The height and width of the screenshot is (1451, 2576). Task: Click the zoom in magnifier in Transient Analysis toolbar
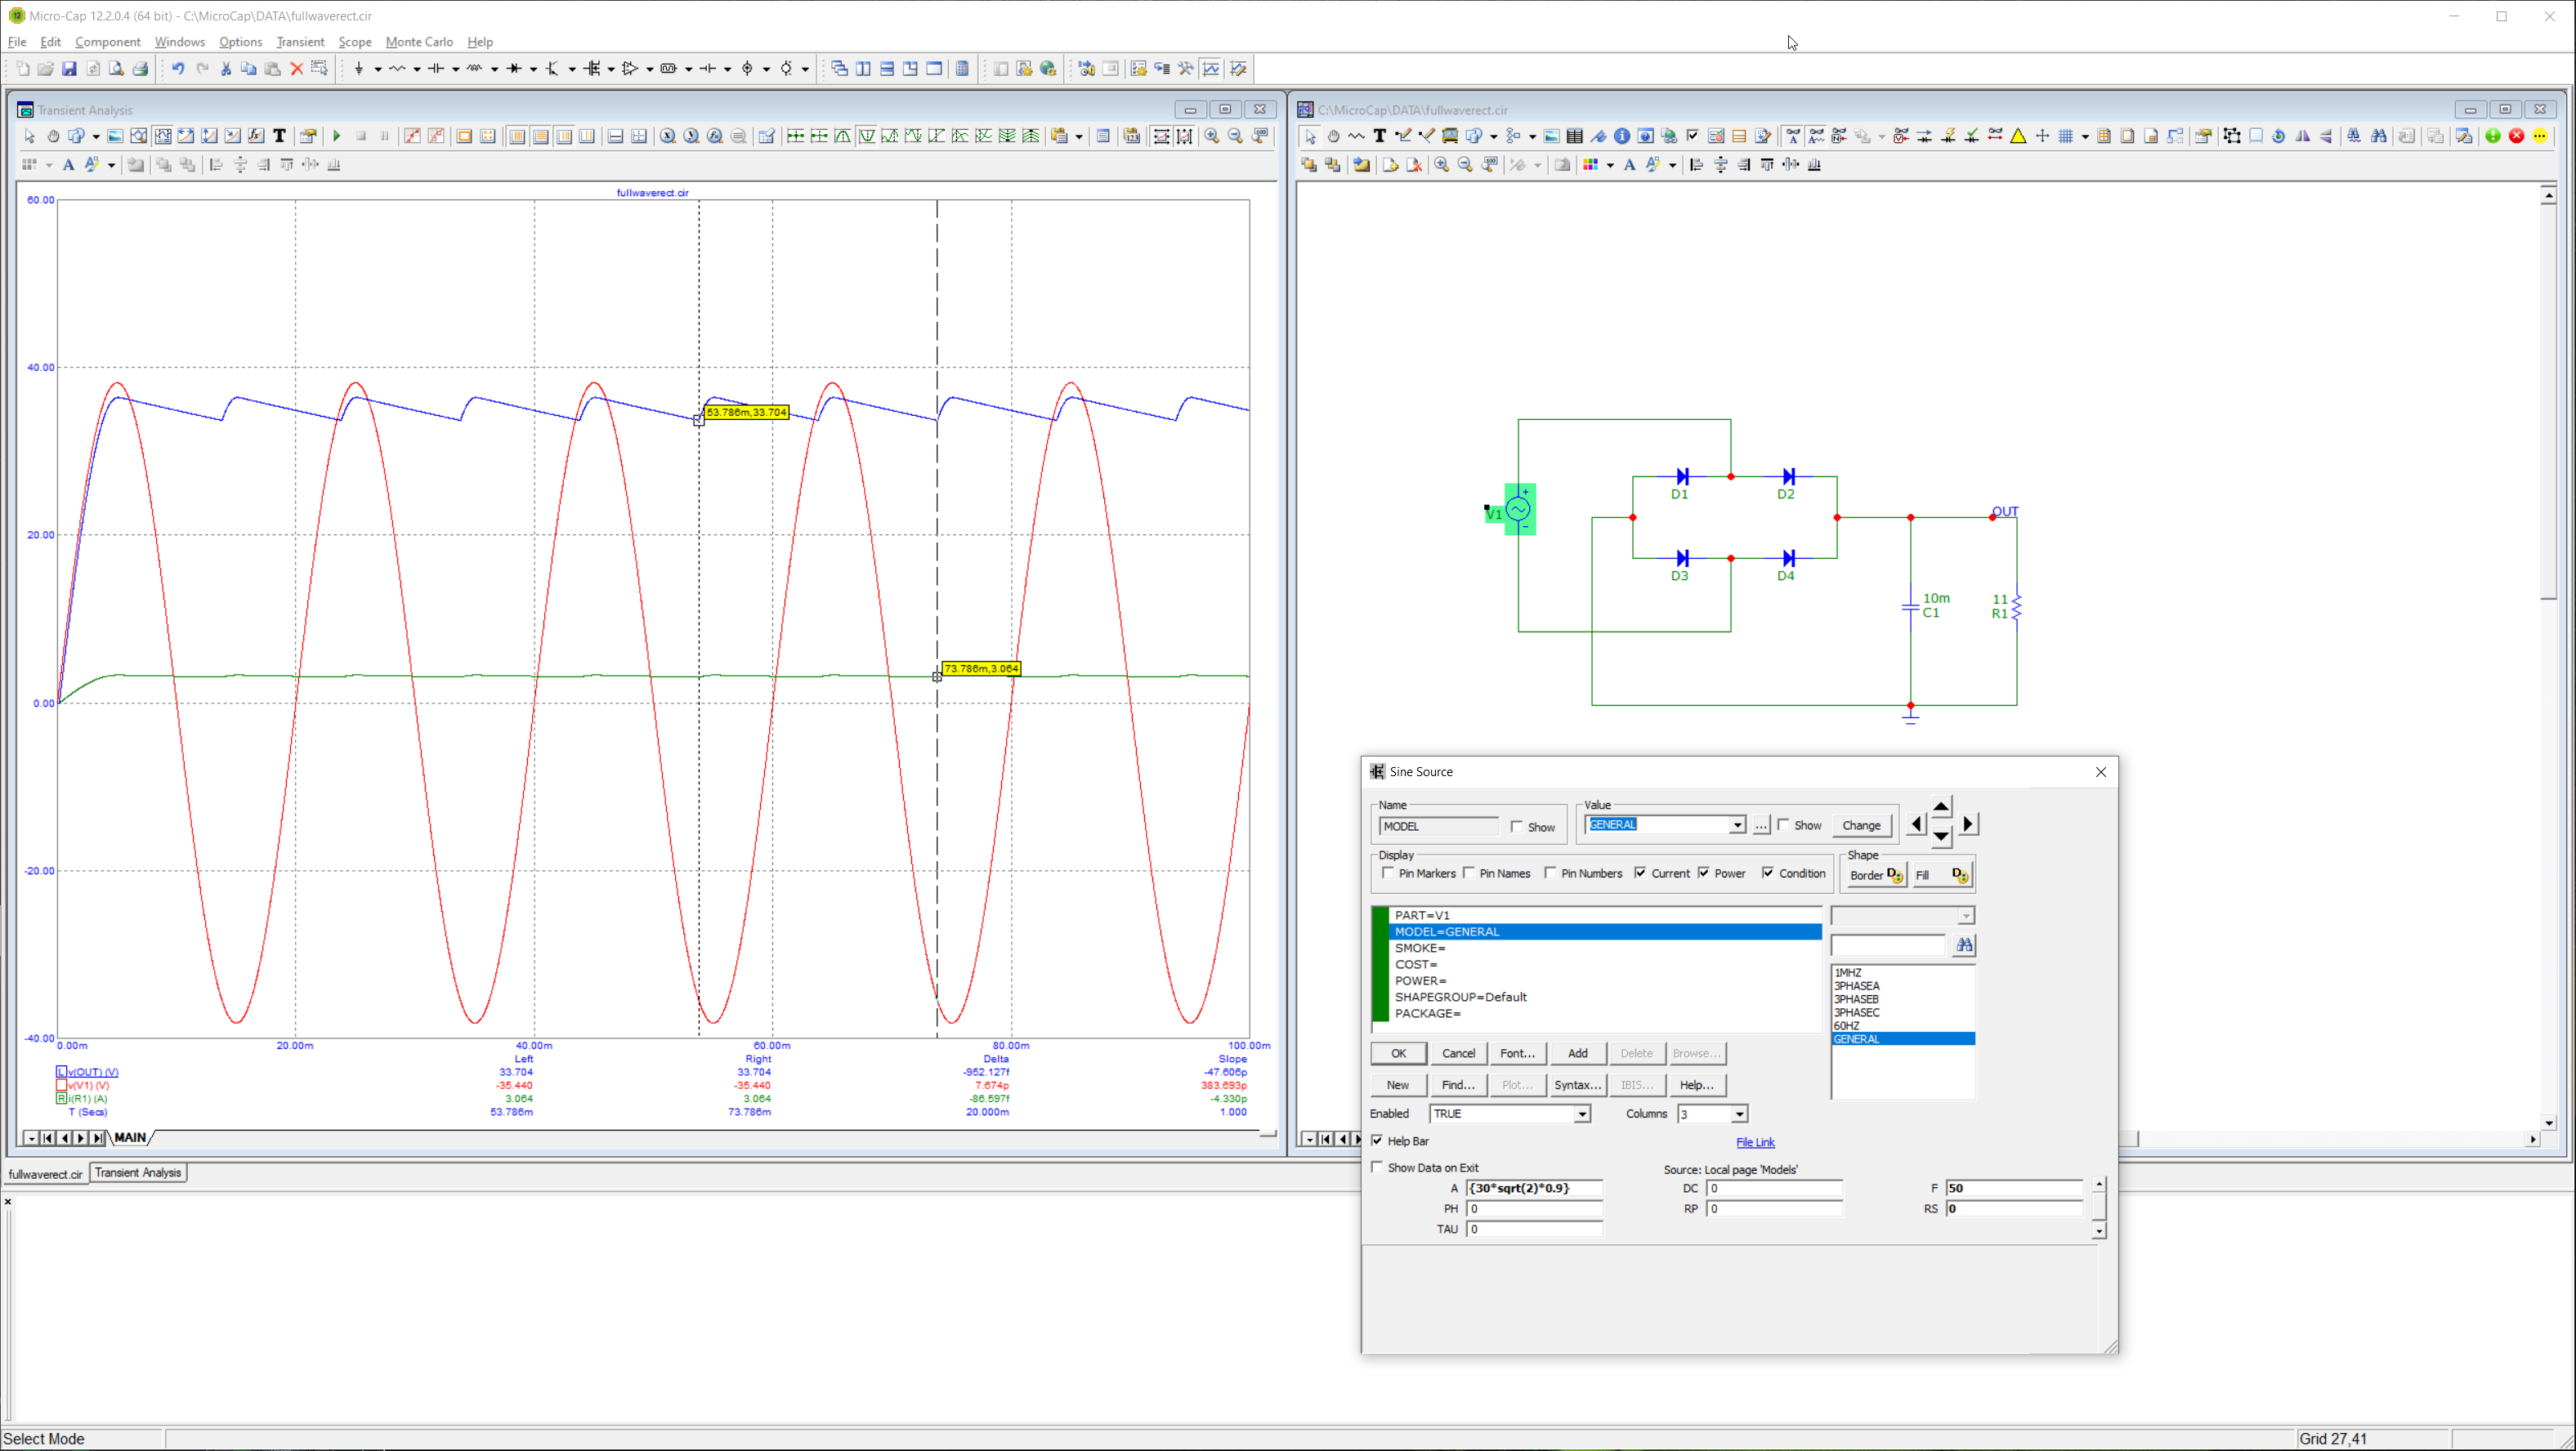[x=1212, y=136]
